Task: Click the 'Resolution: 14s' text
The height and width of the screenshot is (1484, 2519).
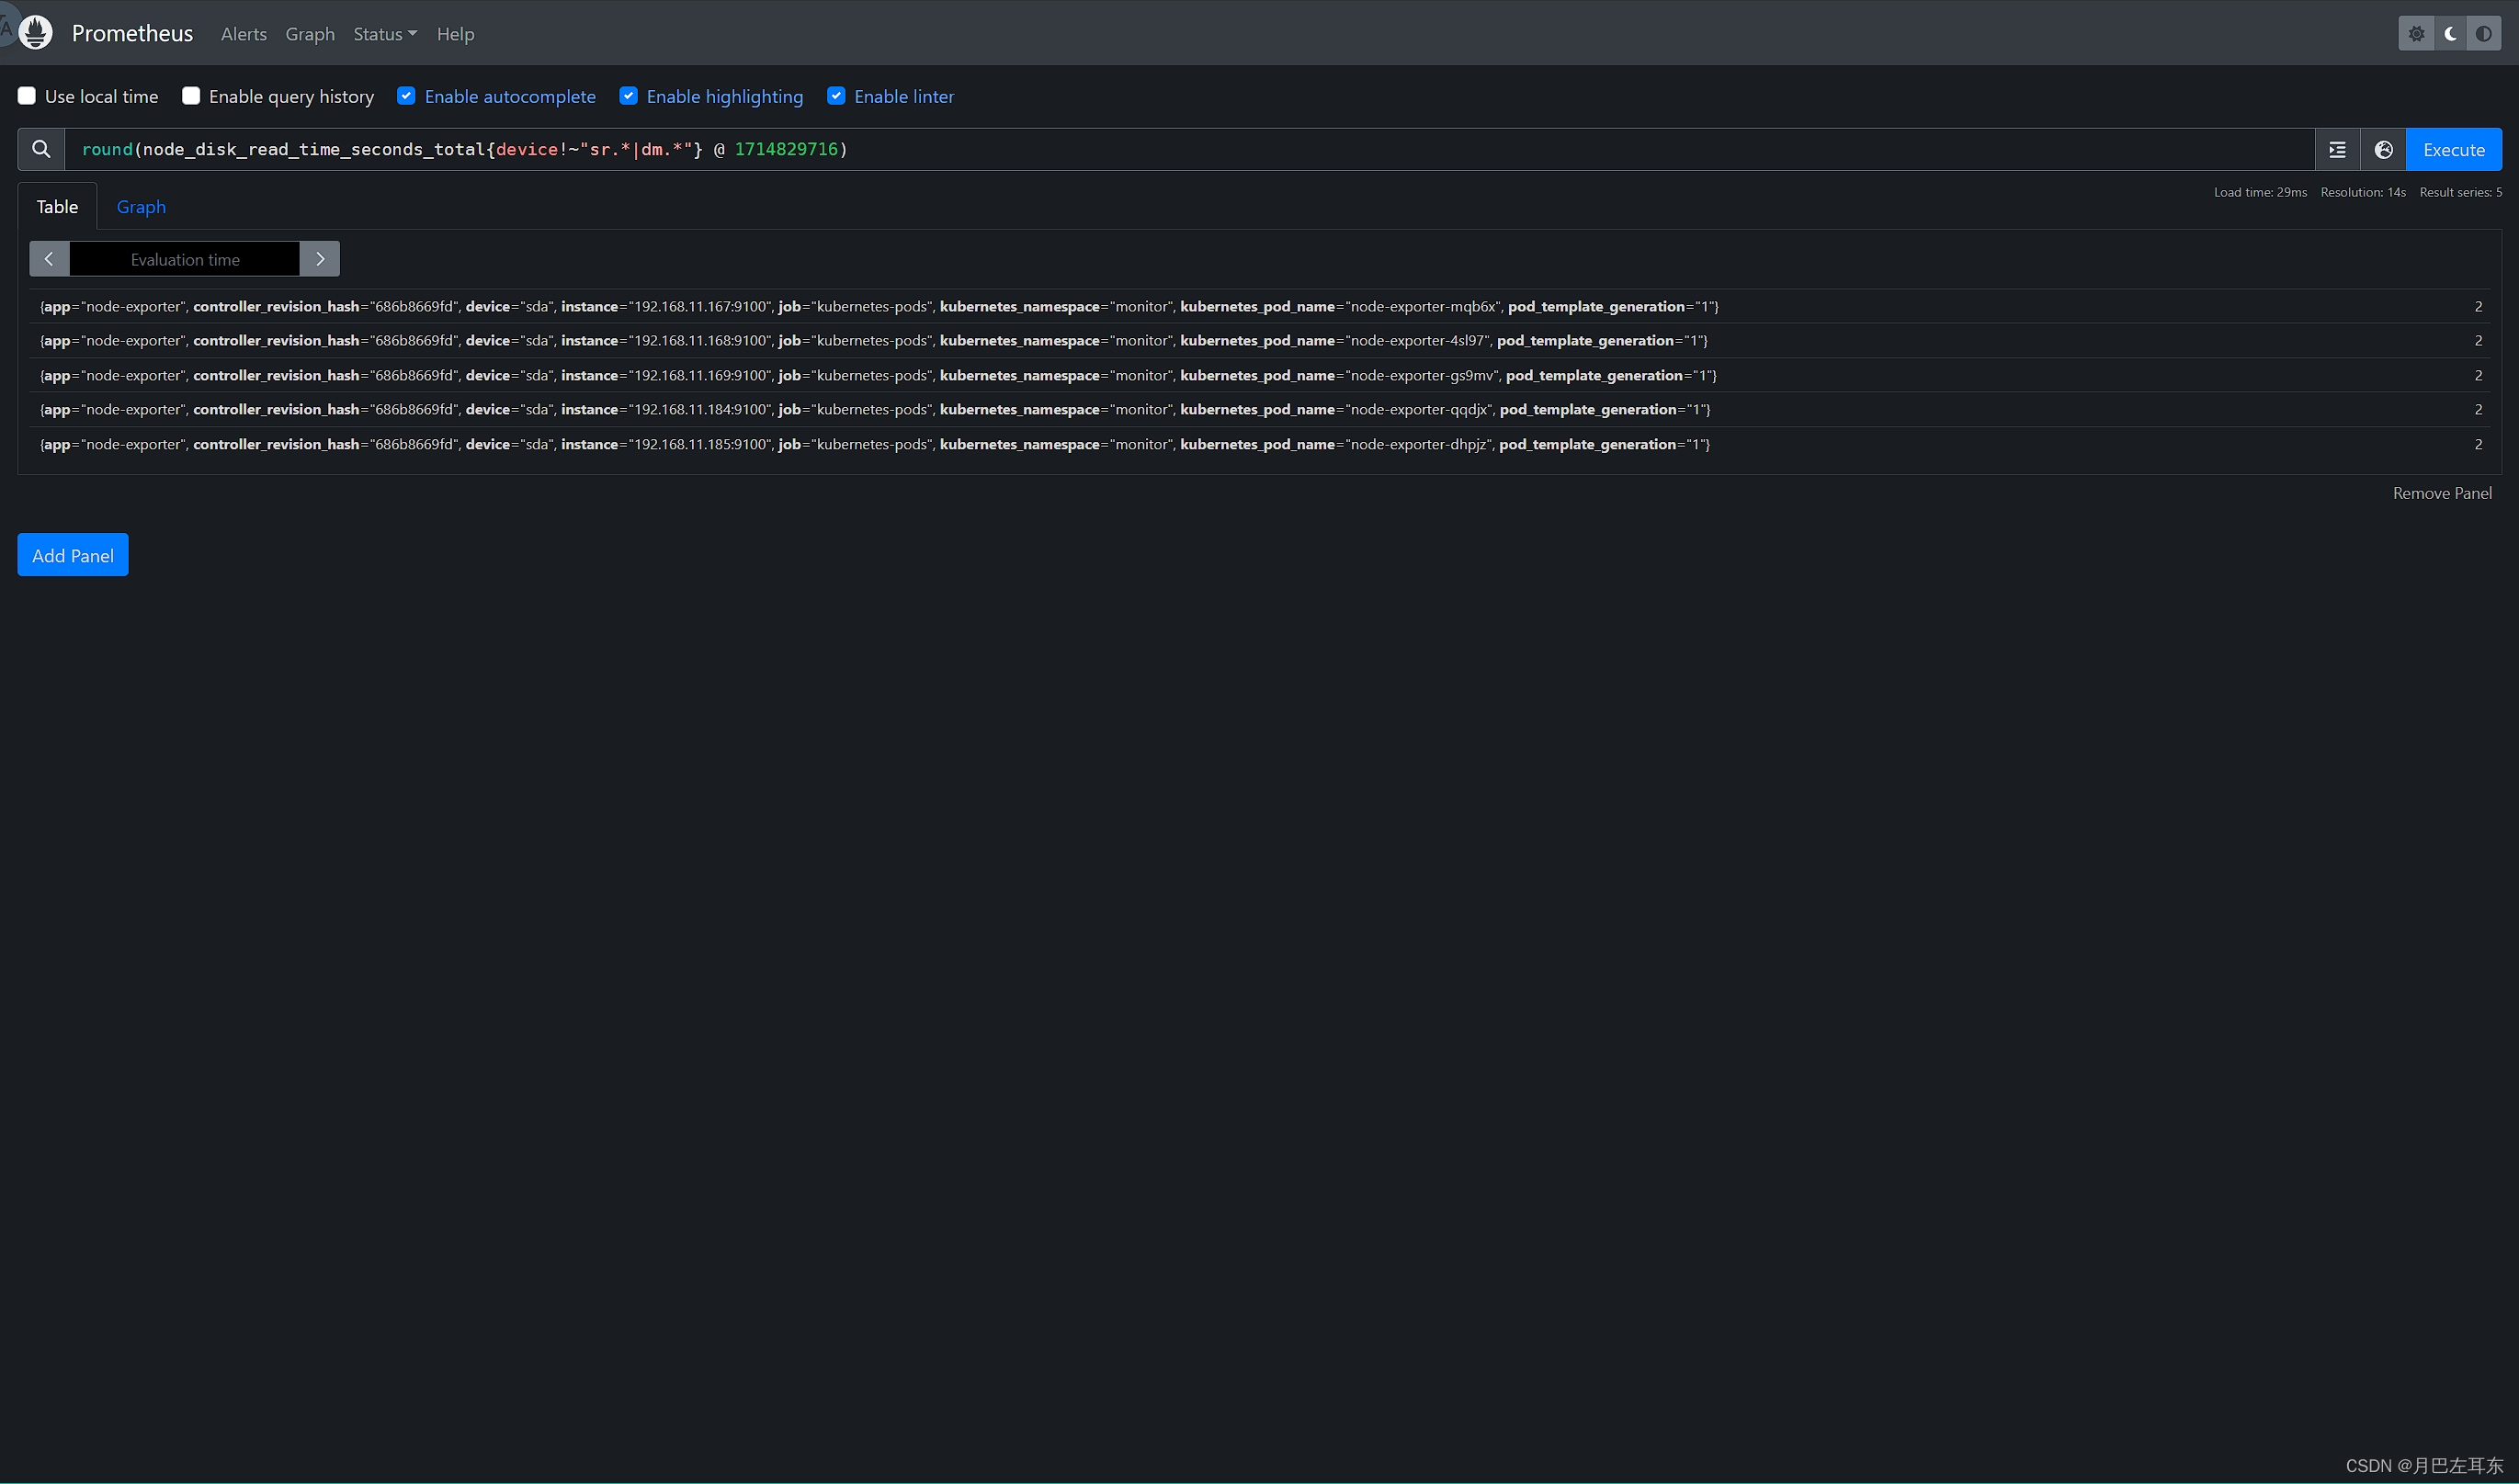Action: tap(2363, 192)
